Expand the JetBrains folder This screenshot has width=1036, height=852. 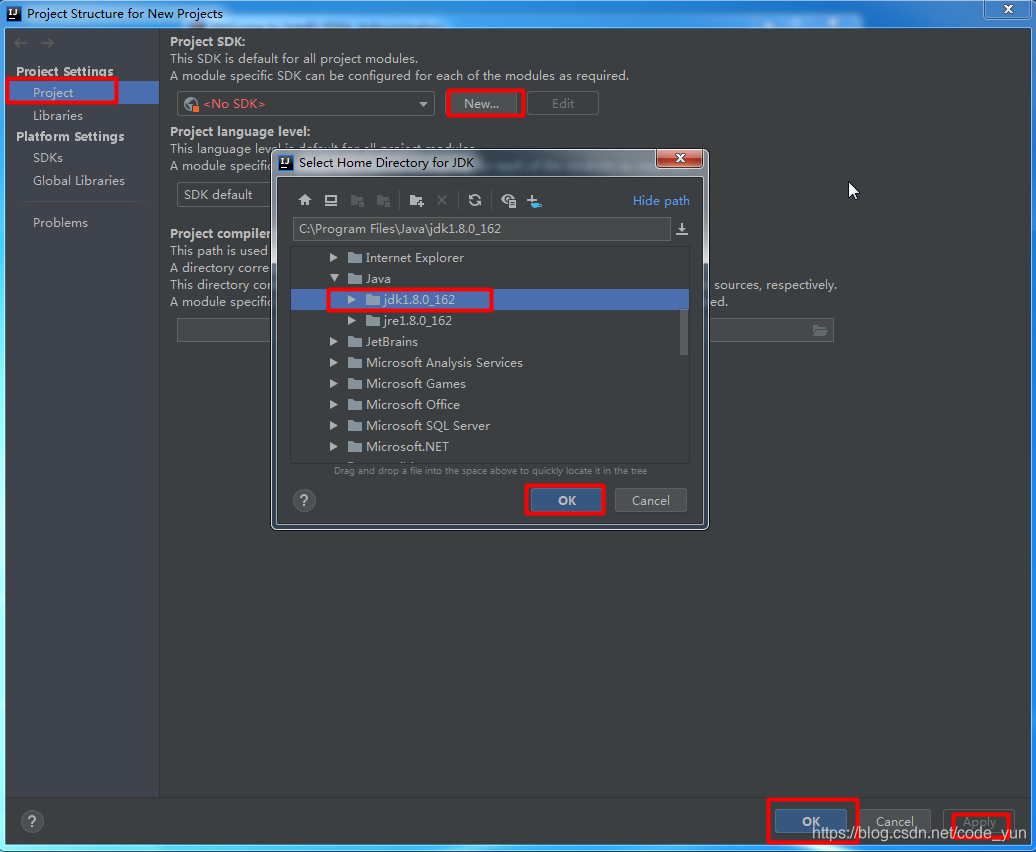(334, 341)
